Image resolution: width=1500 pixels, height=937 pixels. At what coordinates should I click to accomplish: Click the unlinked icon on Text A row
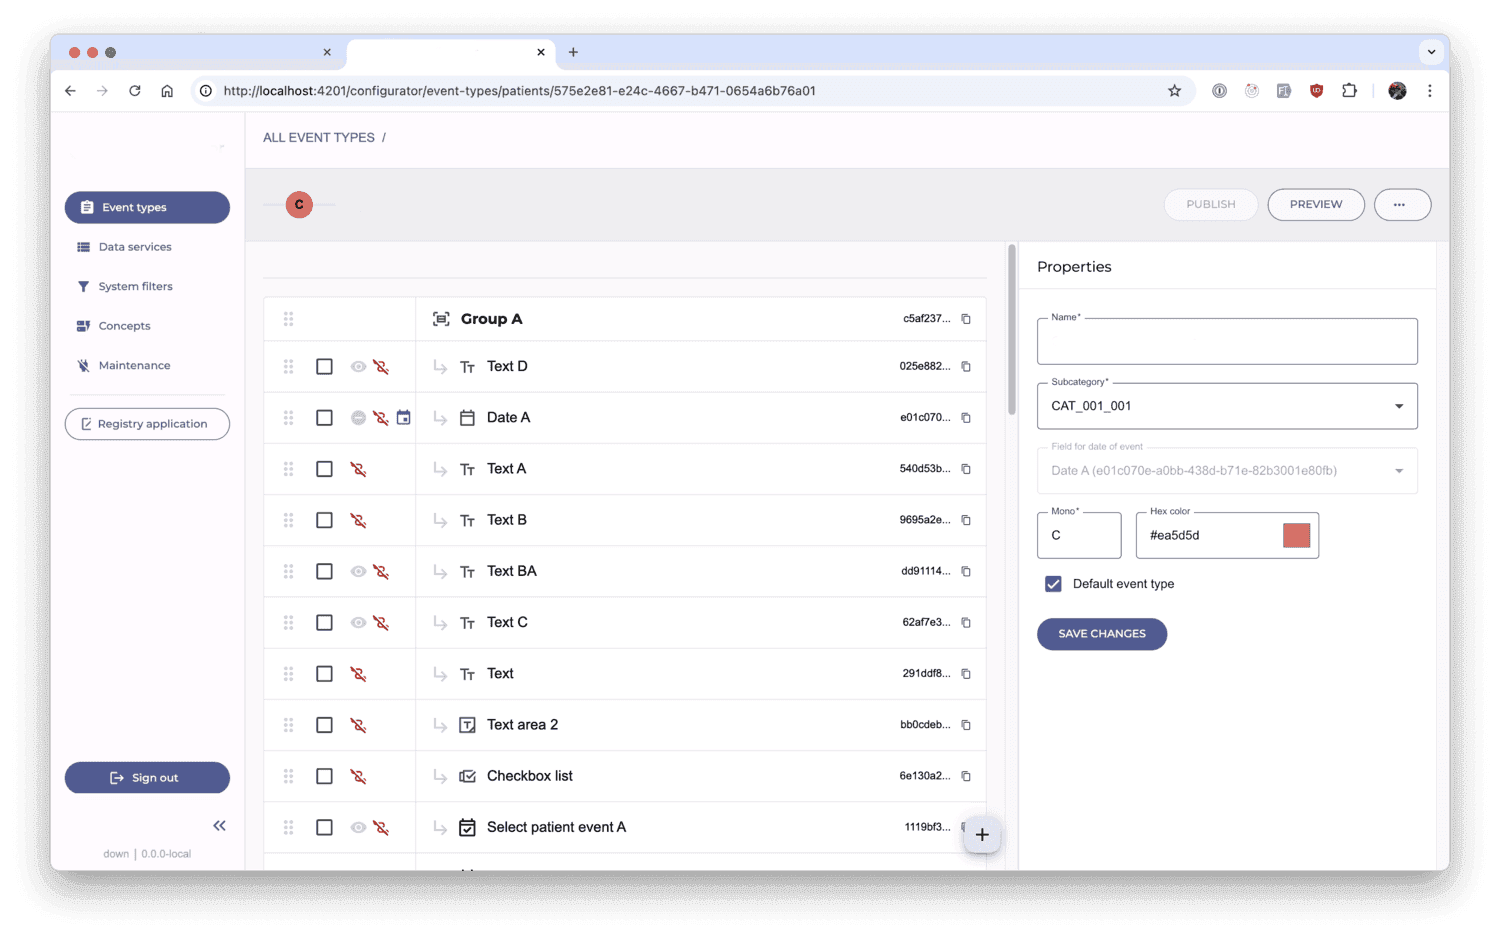coord(358,469)
